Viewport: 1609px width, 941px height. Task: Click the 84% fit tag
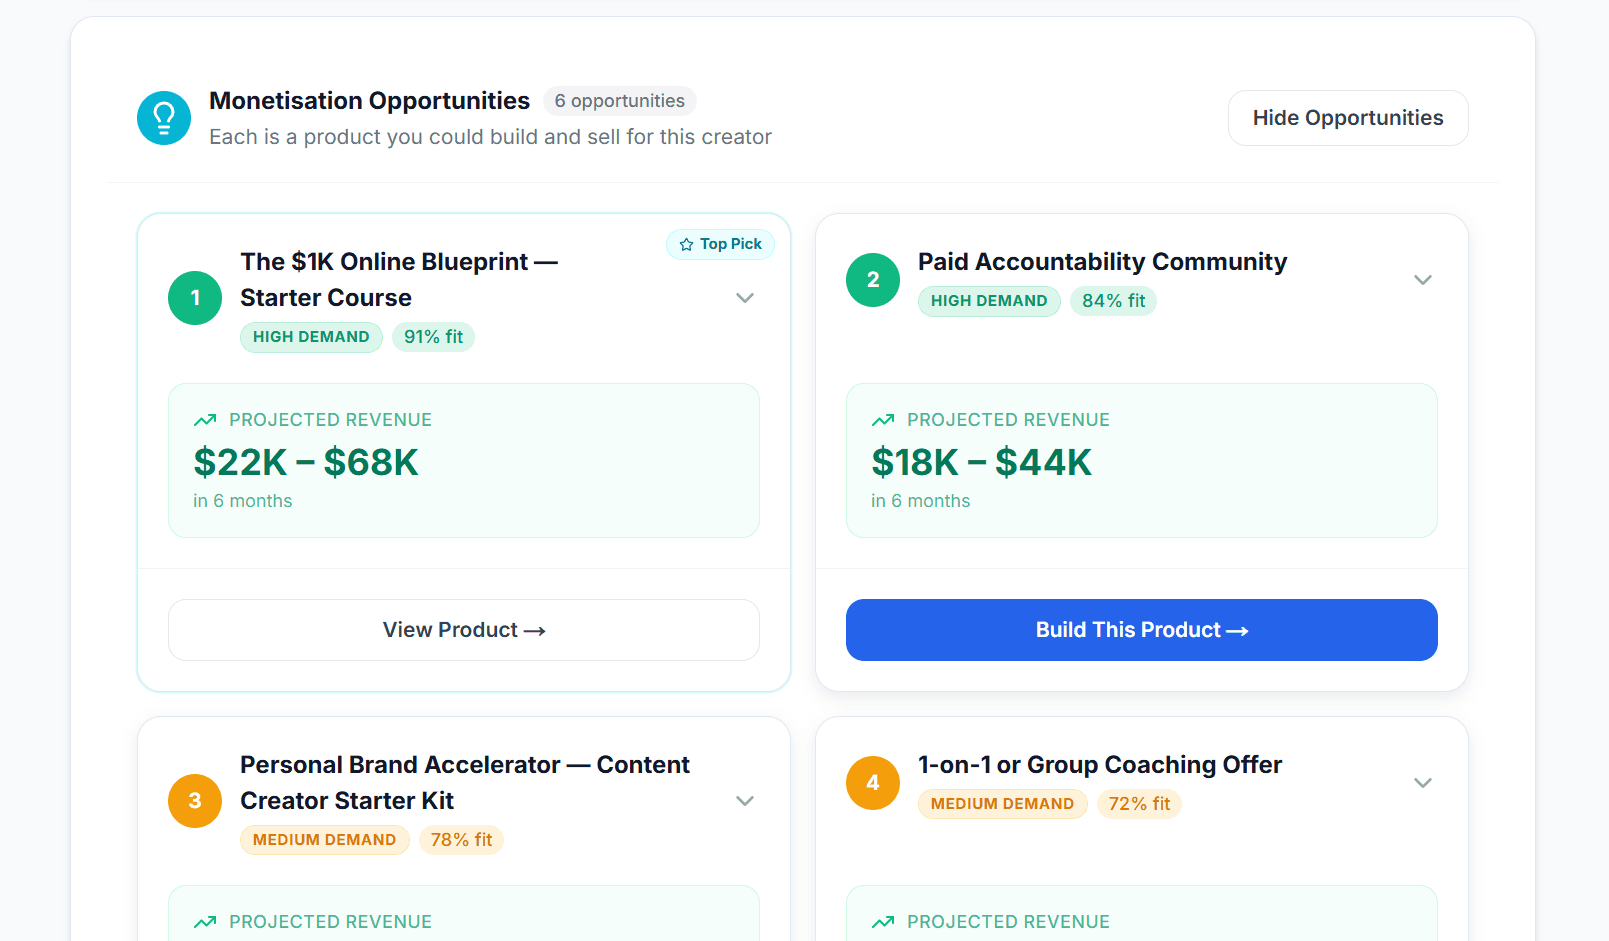click(x=1113, y=301)
